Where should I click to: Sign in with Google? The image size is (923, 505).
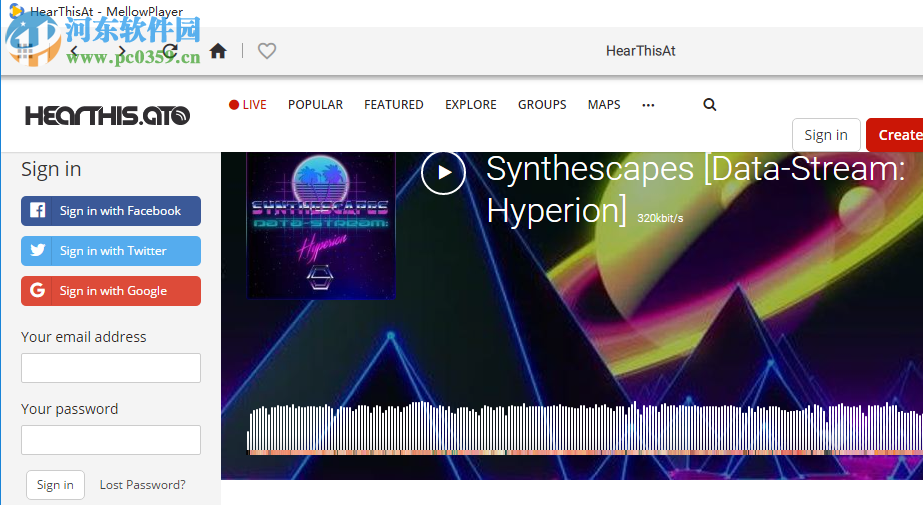[x=111, y=291]
